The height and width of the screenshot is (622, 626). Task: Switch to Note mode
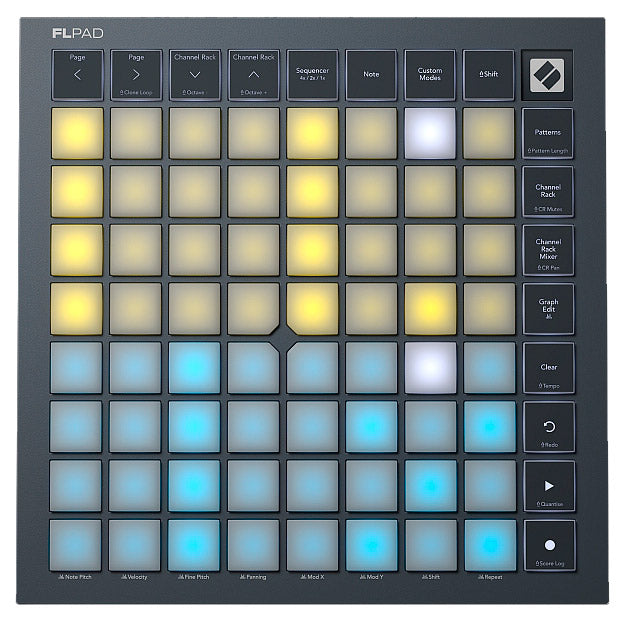click(371, 75)
